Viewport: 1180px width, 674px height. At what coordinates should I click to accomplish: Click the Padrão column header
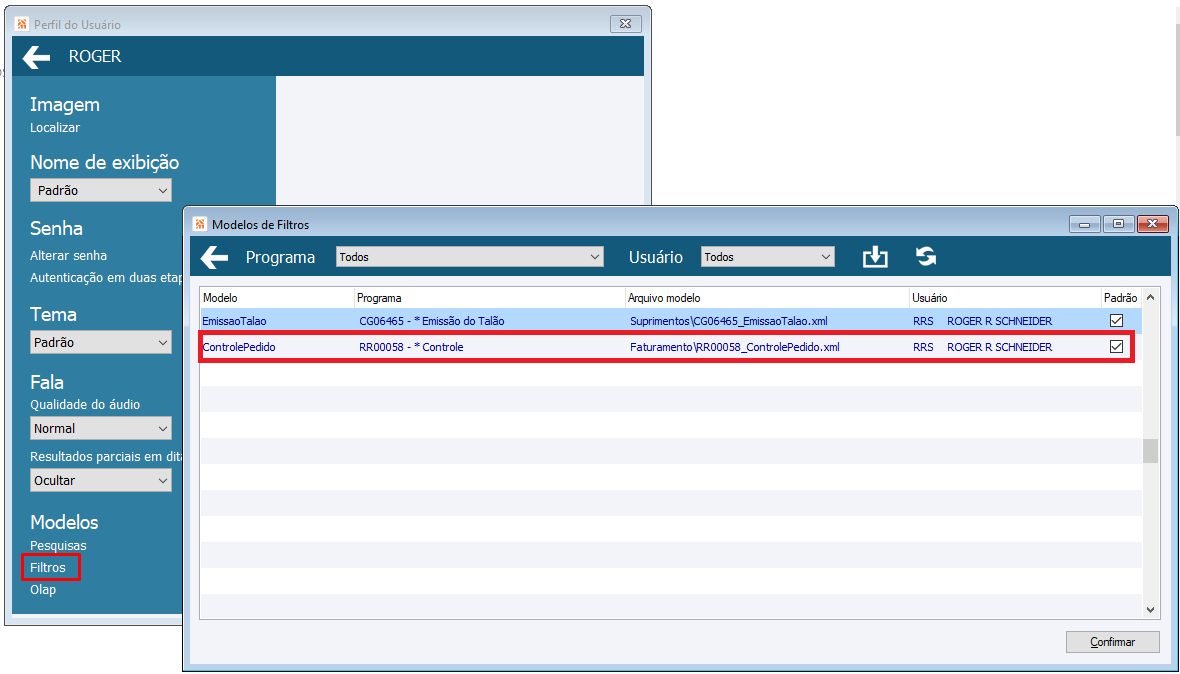tap(1121, 298)
